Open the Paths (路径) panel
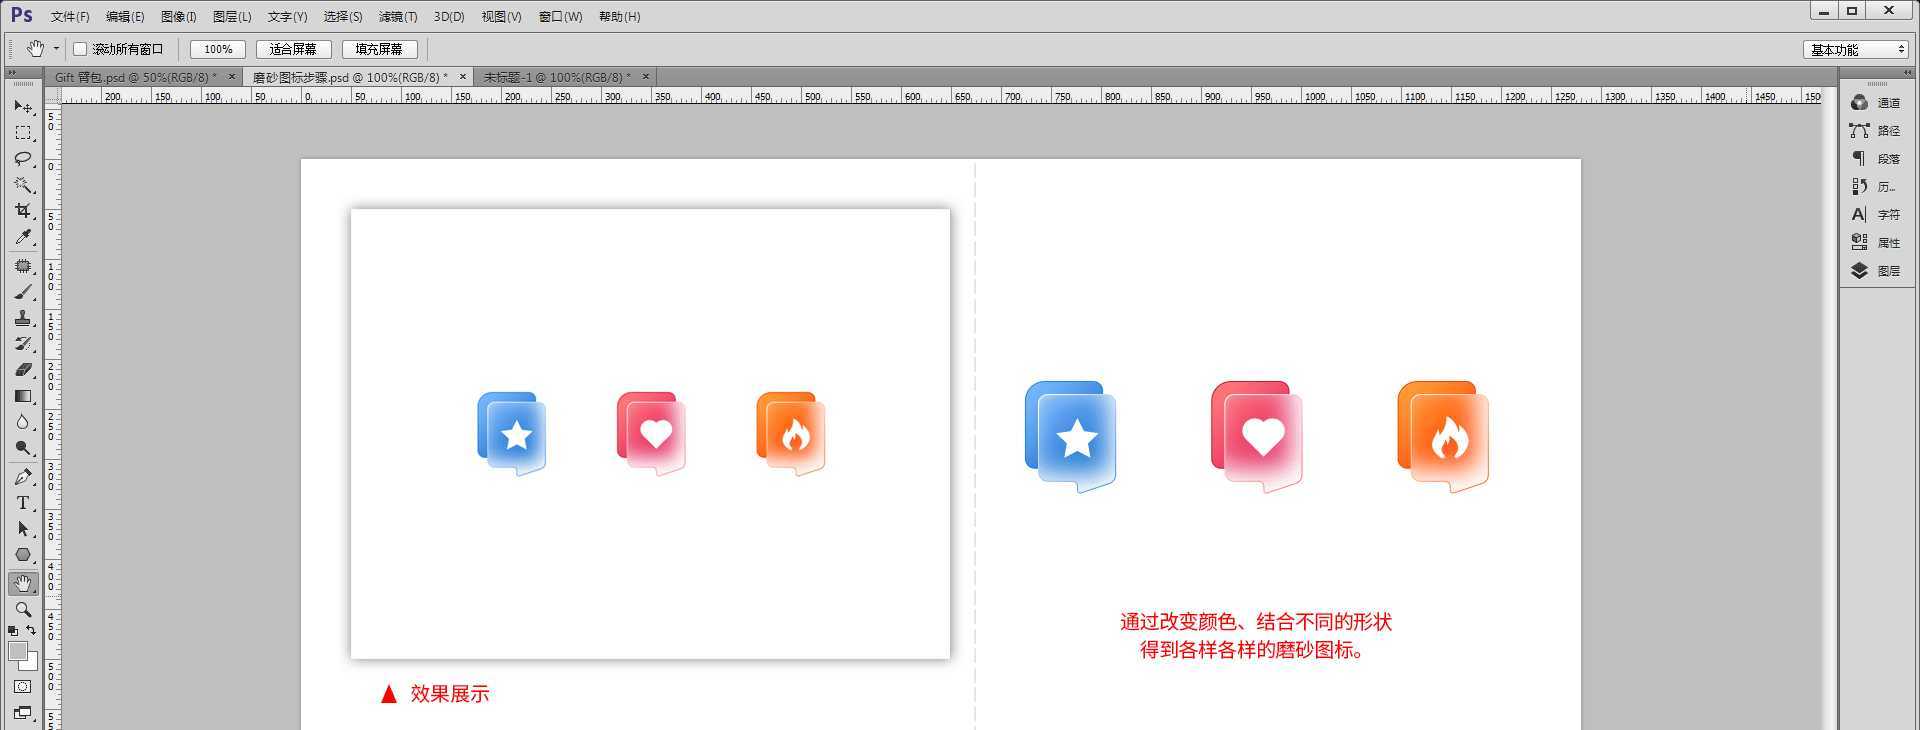The image size is (1920, 730). coord(1875,131)
